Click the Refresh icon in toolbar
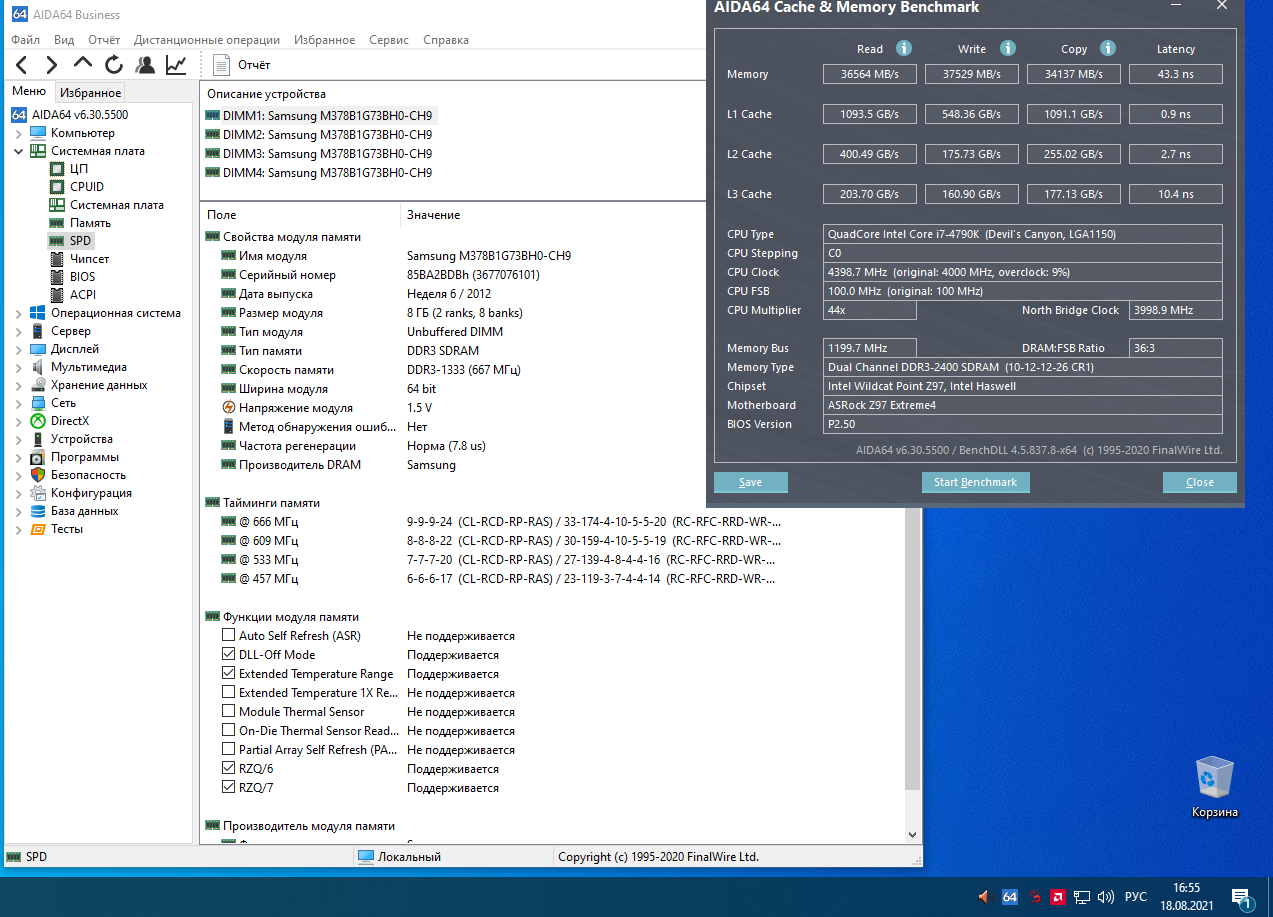The width and height of the screenshot is (1273, 917). 114,65
